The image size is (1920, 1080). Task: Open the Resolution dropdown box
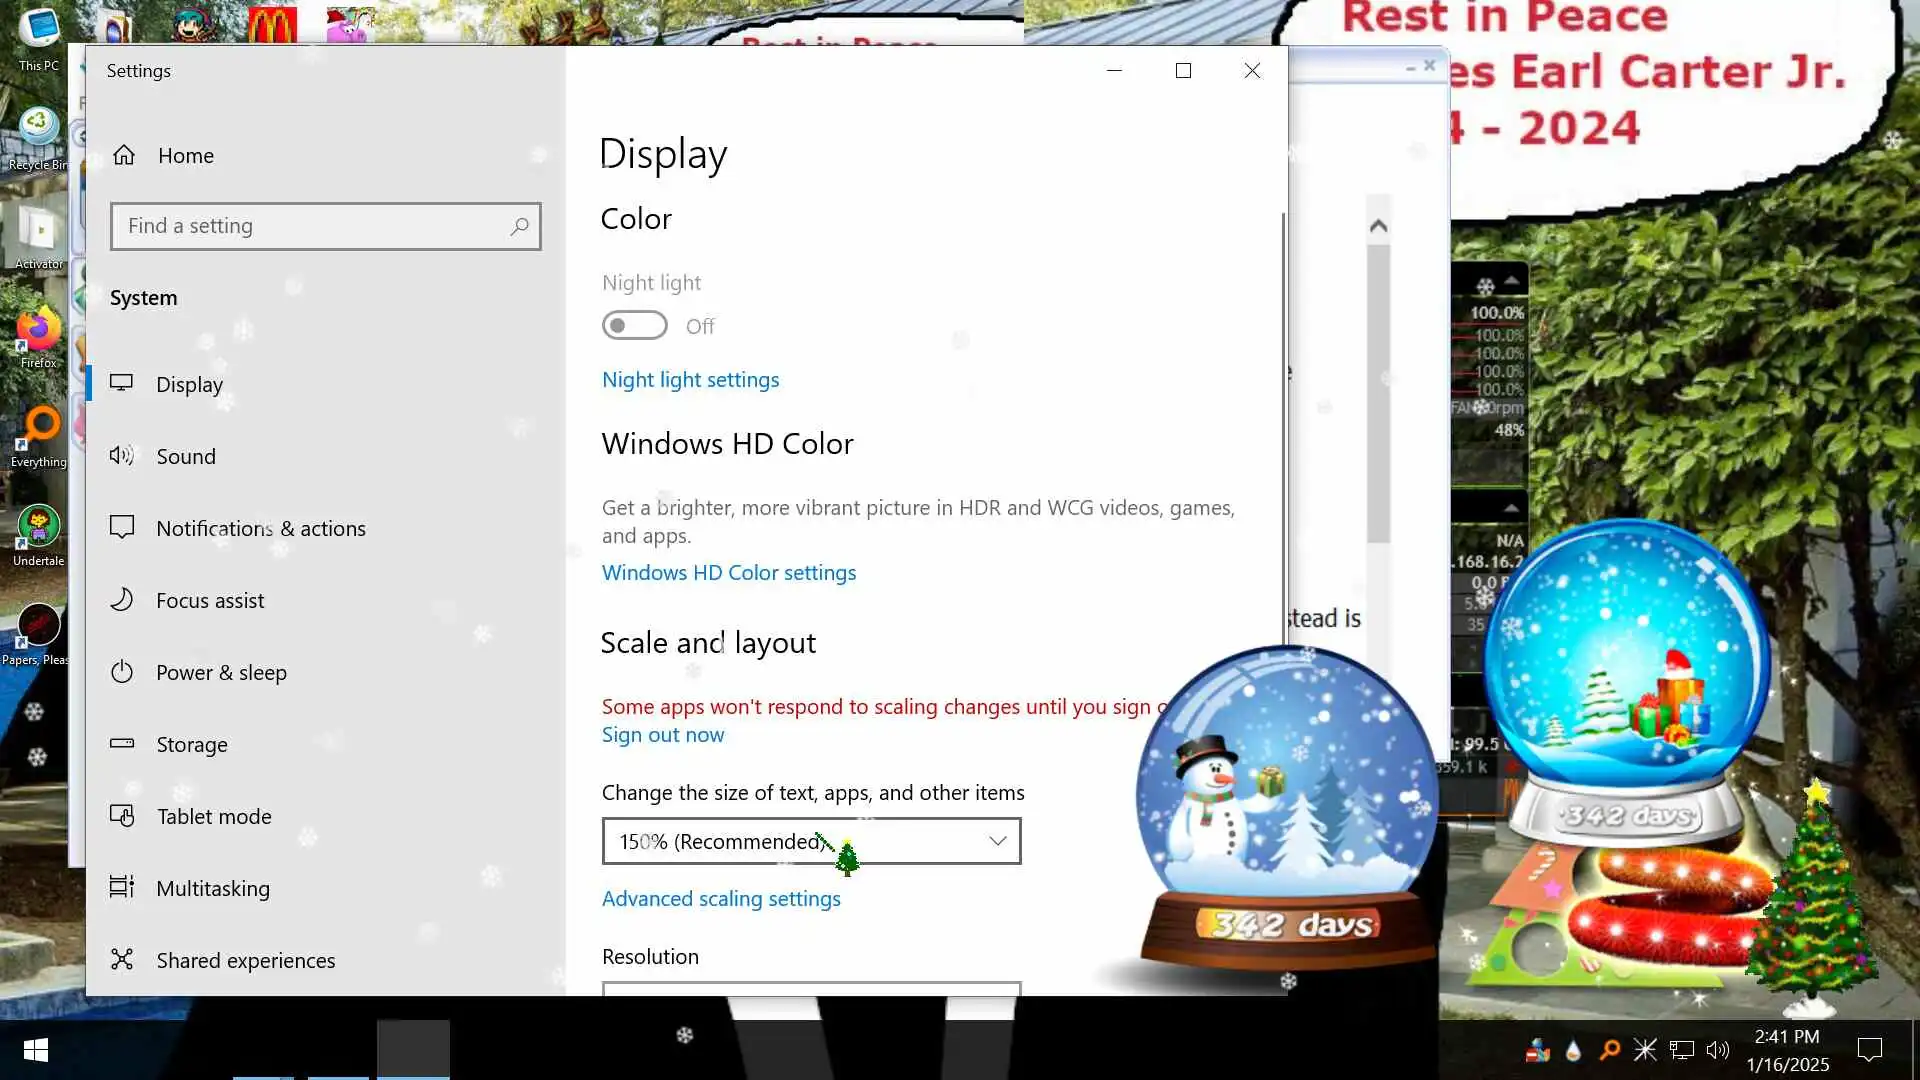pyautogui.click(x=811, y=988)
